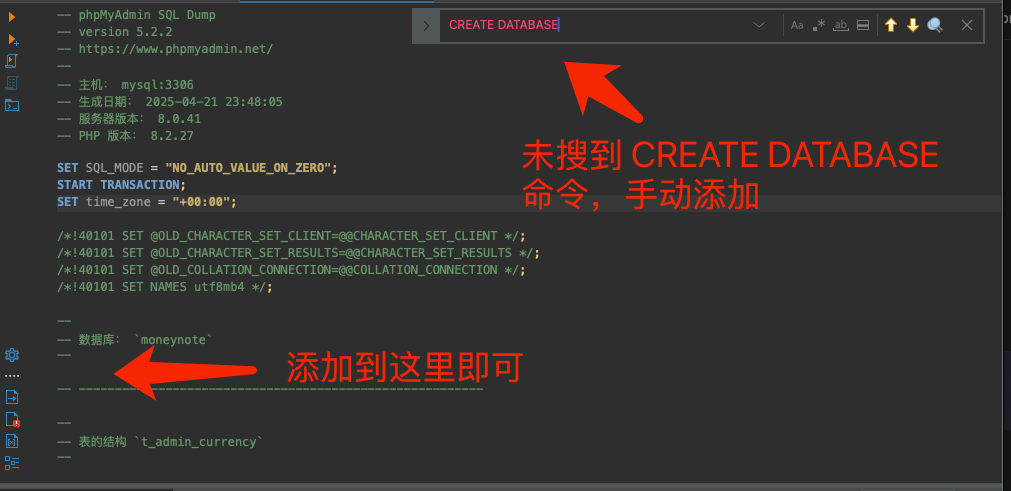Expand the replace row chevron
The height and width of the screenshot is (491, 1011).
coord(427,25)
